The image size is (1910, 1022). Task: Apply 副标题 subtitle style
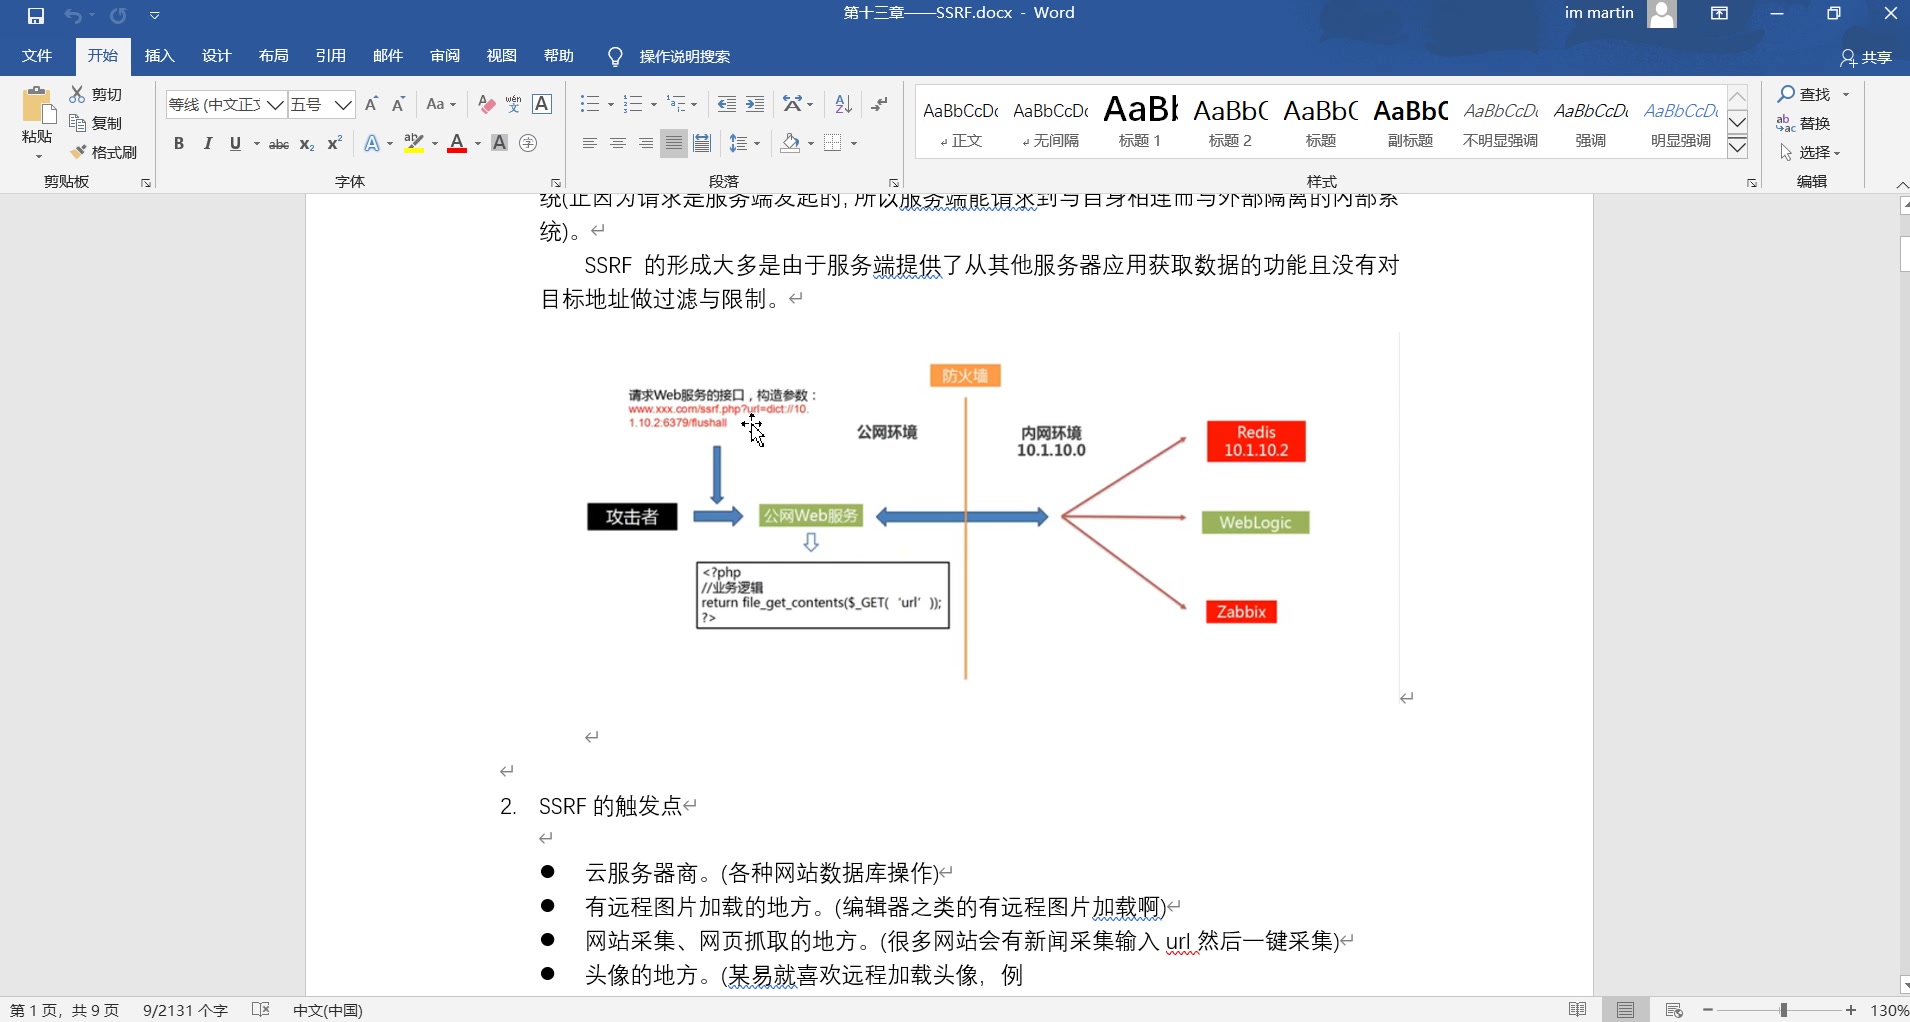click(x=1410, y=122)
